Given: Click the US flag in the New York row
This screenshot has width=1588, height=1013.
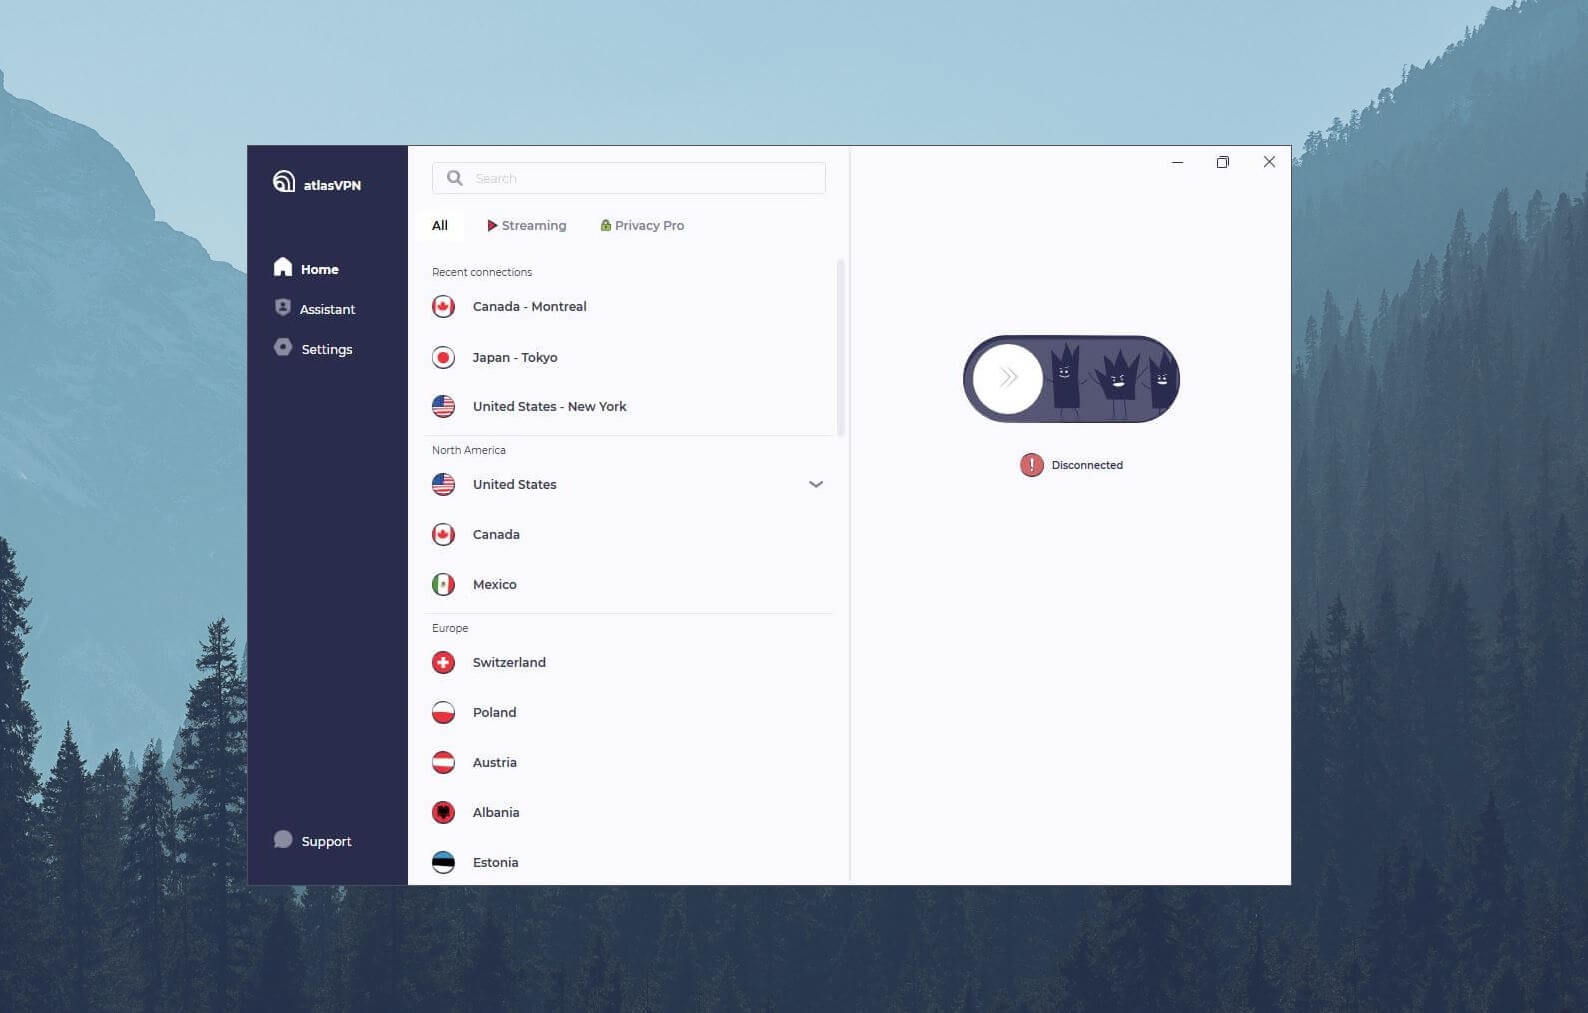Looking at the screenshot, I should click(x=443, y=406).
